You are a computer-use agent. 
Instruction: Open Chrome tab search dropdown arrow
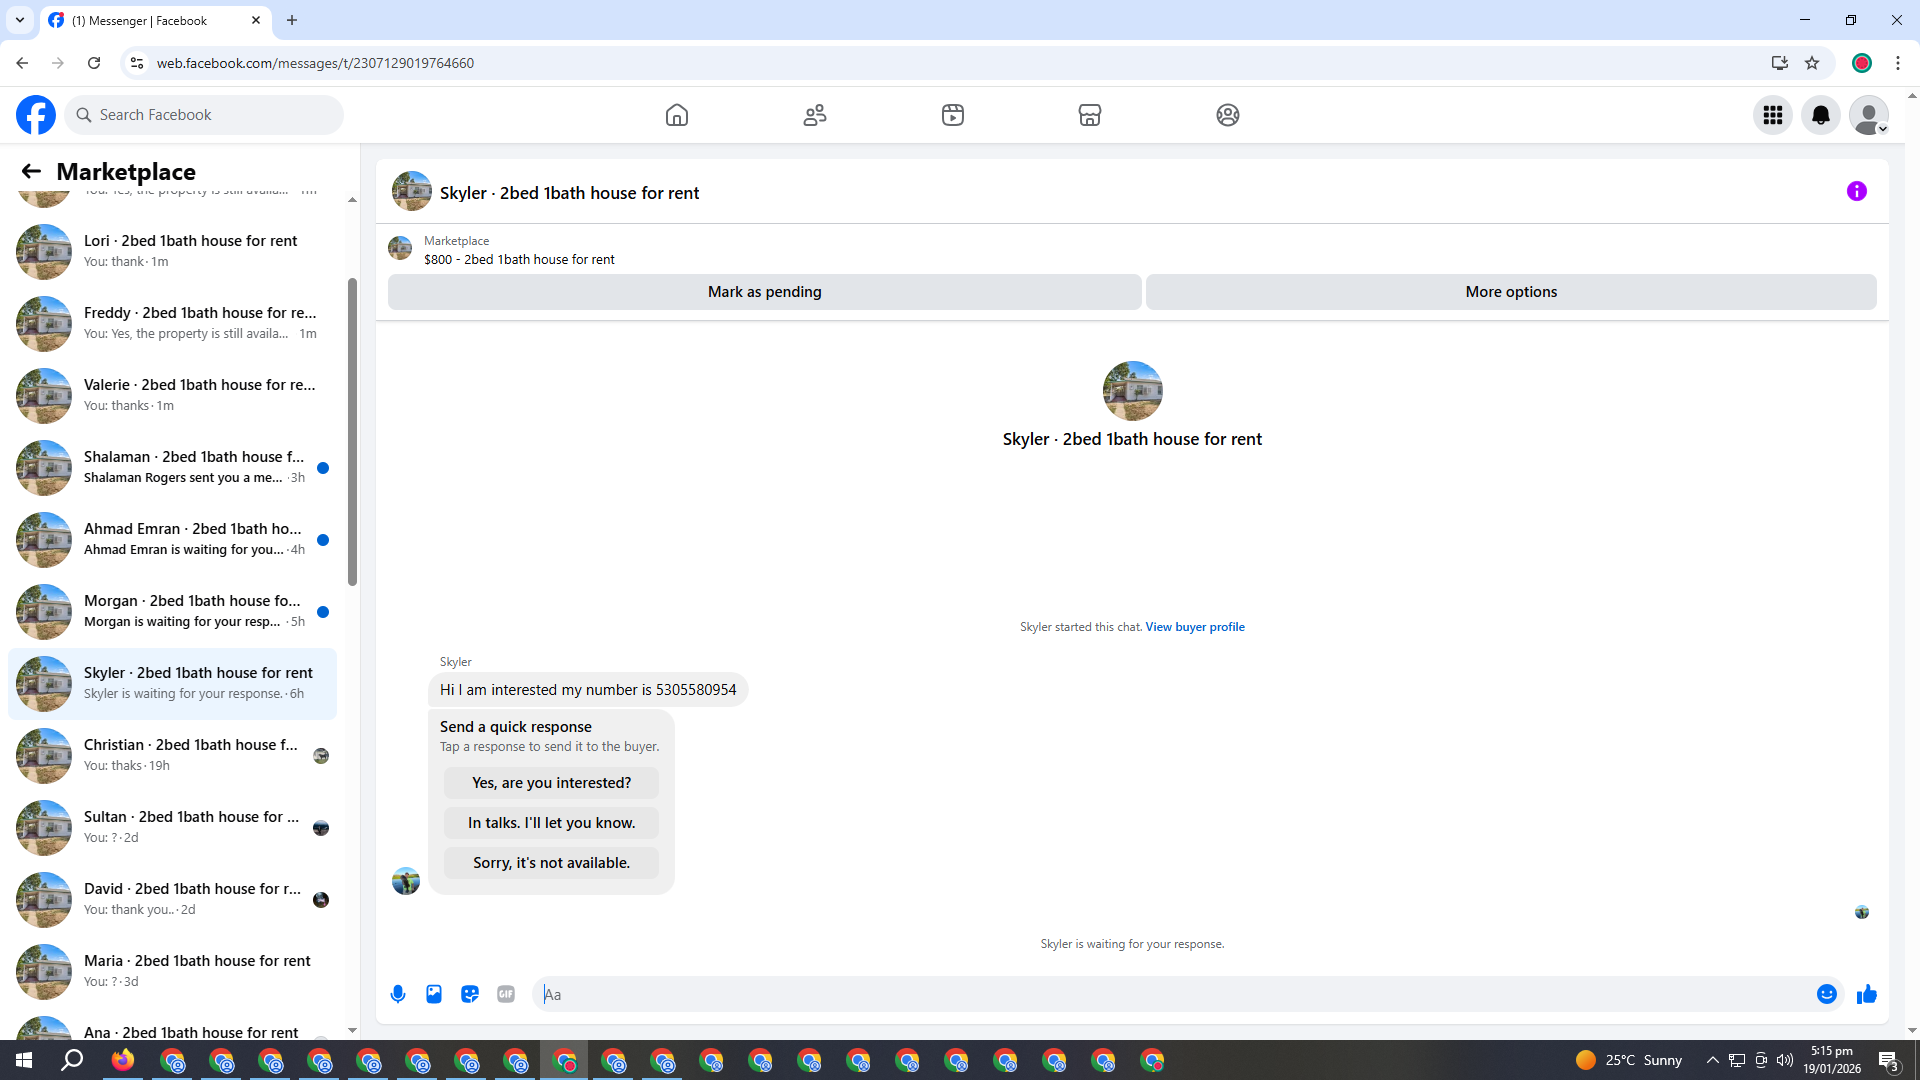click(19, 20)
